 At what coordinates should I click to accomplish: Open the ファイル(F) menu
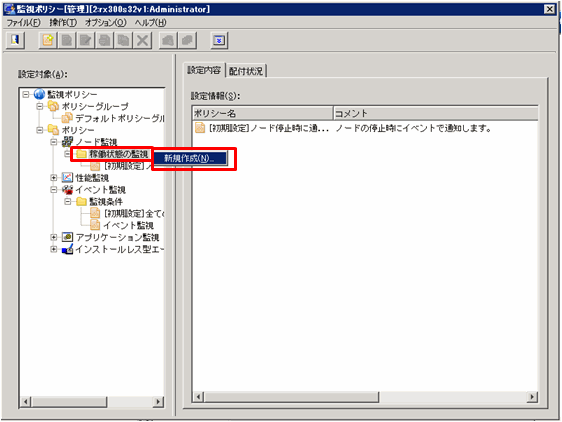click(x=24, y=23)
